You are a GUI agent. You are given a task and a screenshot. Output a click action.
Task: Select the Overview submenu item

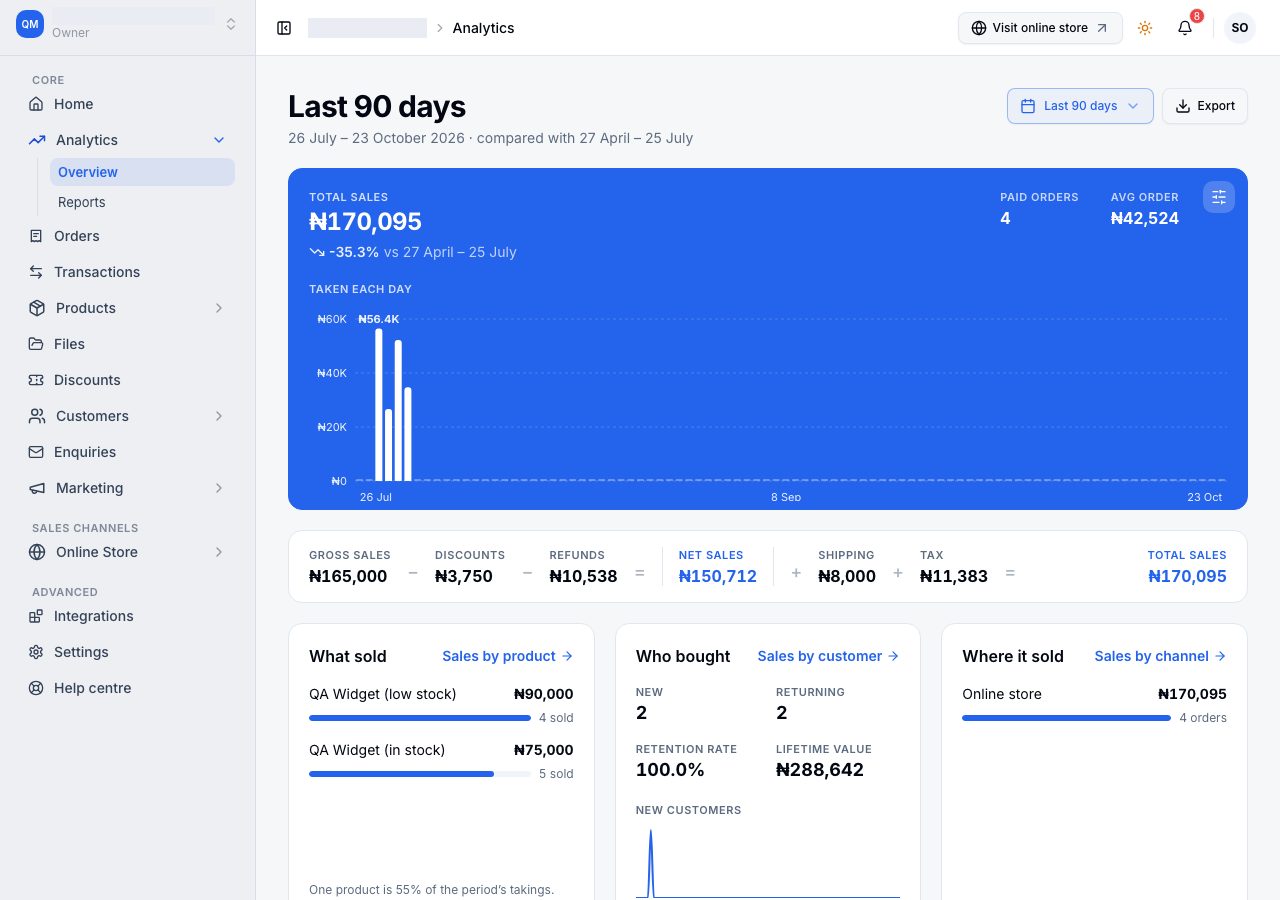click(x=142, y=172)
